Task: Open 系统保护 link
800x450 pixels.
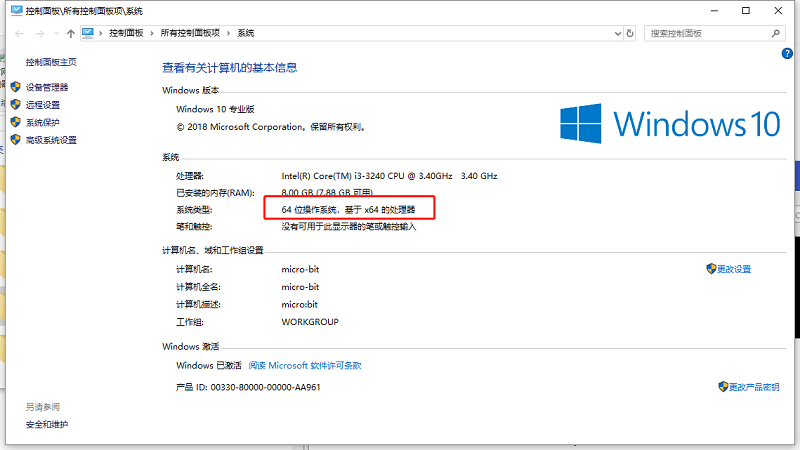Action: tap(43, 122)
